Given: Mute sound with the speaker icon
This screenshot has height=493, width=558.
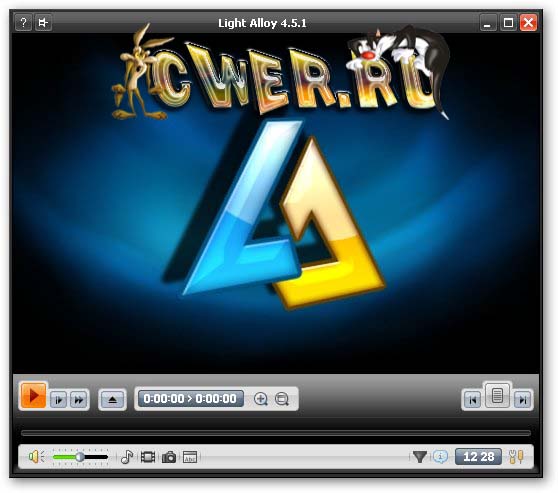Looking at the screenshot, I should [36, 456].
